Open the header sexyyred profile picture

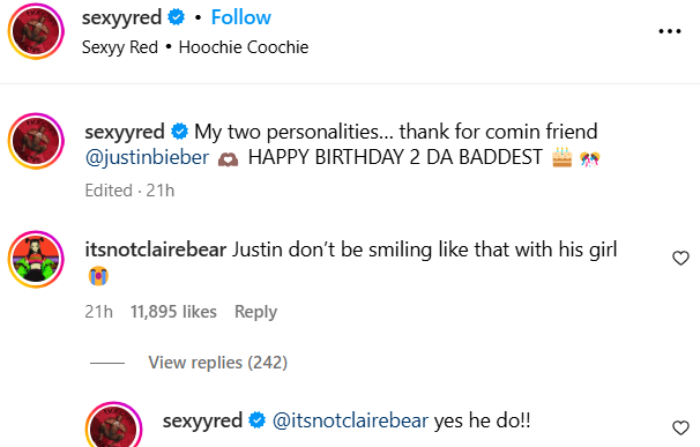(x=37, y=32)
